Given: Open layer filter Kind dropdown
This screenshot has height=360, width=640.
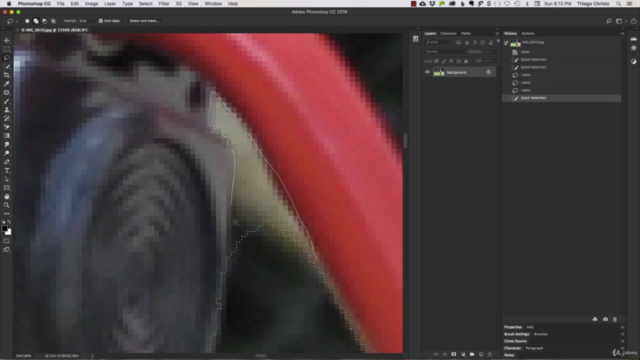Looking at the screenshot, I should (x=439, y=42).
